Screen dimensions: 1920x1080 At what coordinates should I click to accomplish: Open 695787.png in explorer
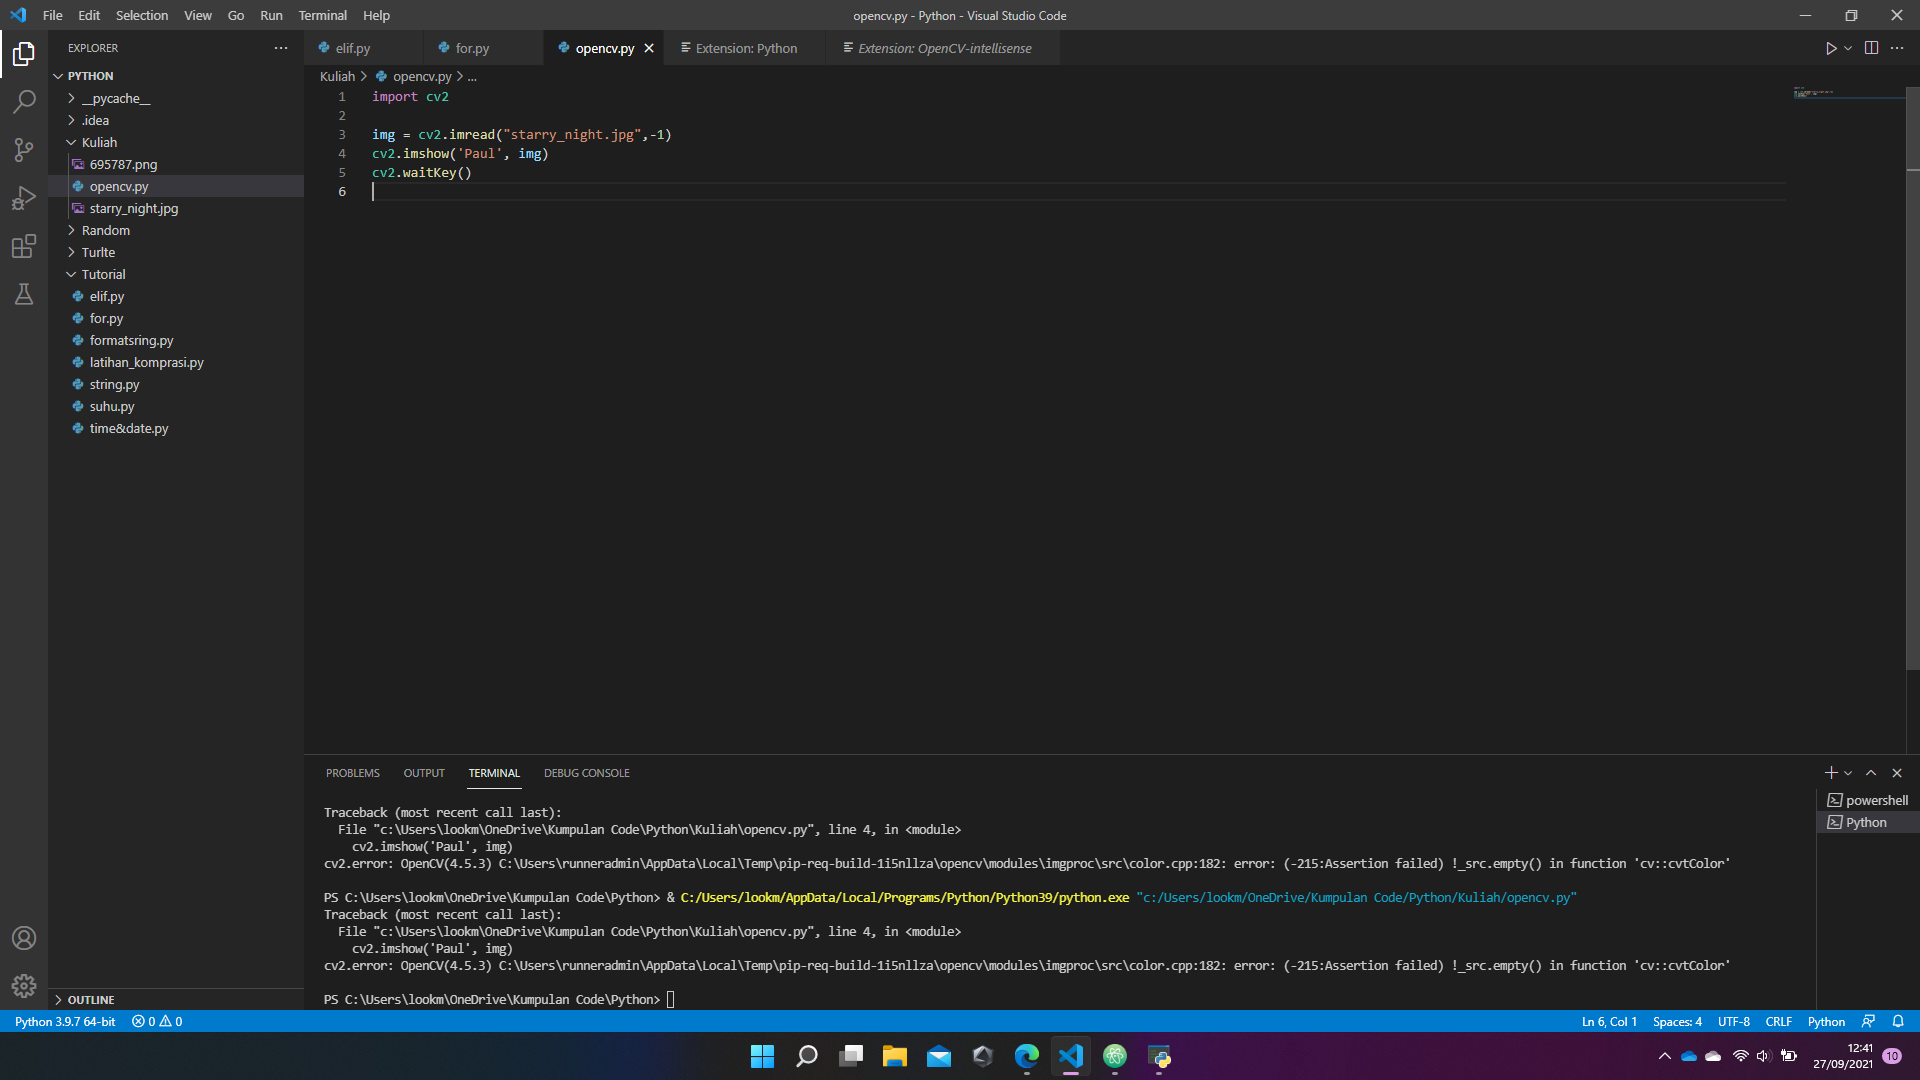(x=176, y=164)
